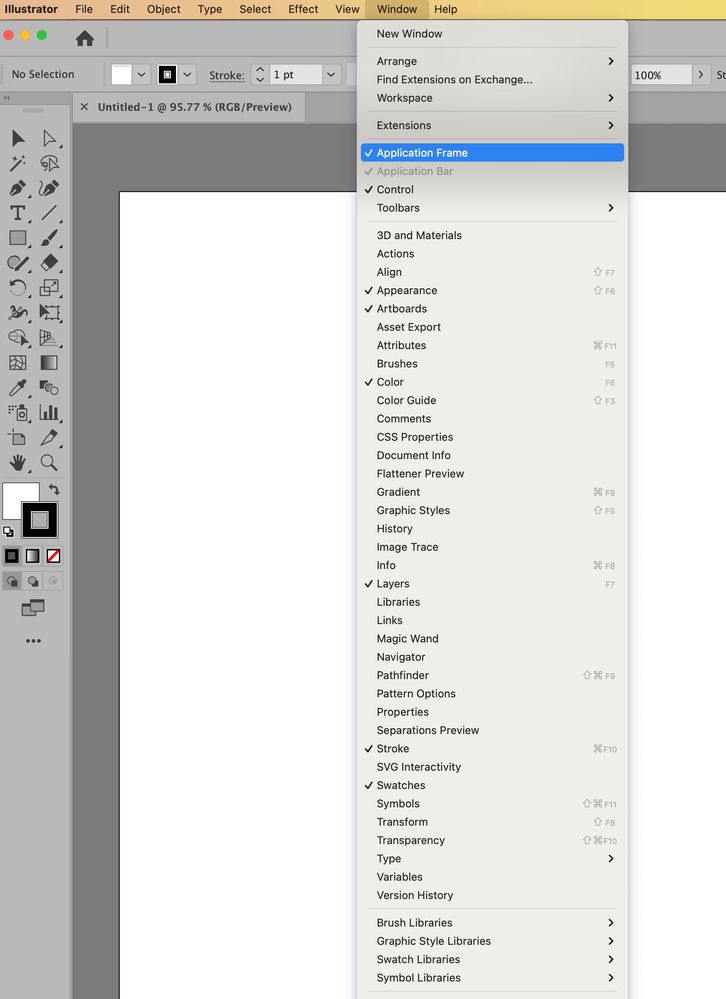The image size is (726, 999).
Task: Close the Untitled-1 document tab
Action: coord(84,107)
